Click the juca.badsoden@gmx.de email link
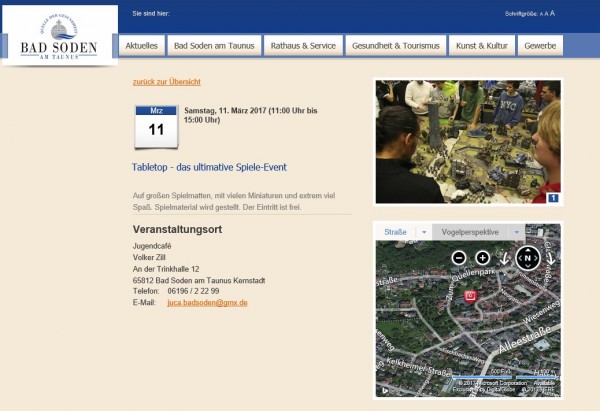This screenshot has height=411, width=600. pyautogui.click(x=207, y=302)
